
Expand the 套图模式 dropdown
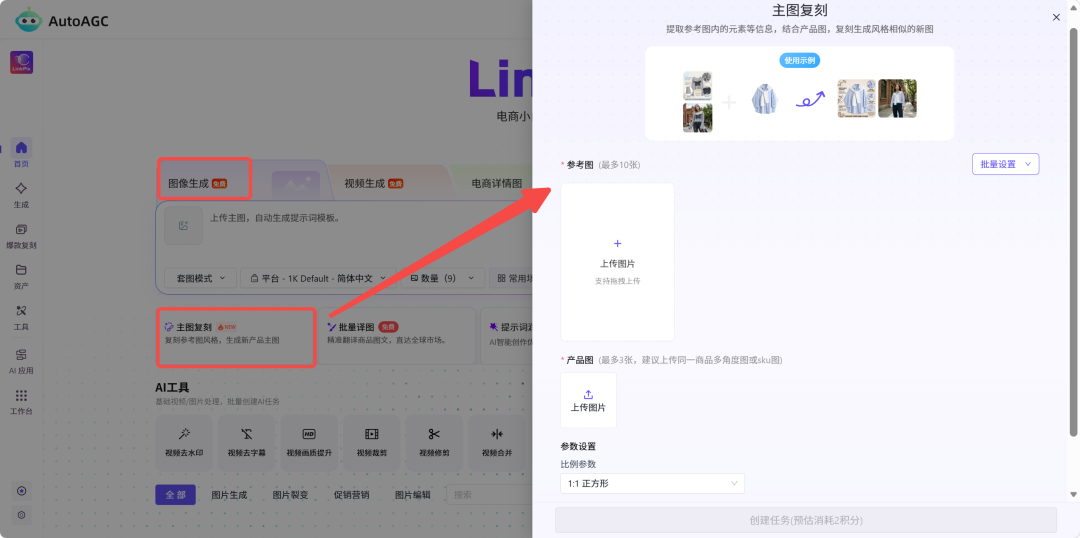point(200,278)
